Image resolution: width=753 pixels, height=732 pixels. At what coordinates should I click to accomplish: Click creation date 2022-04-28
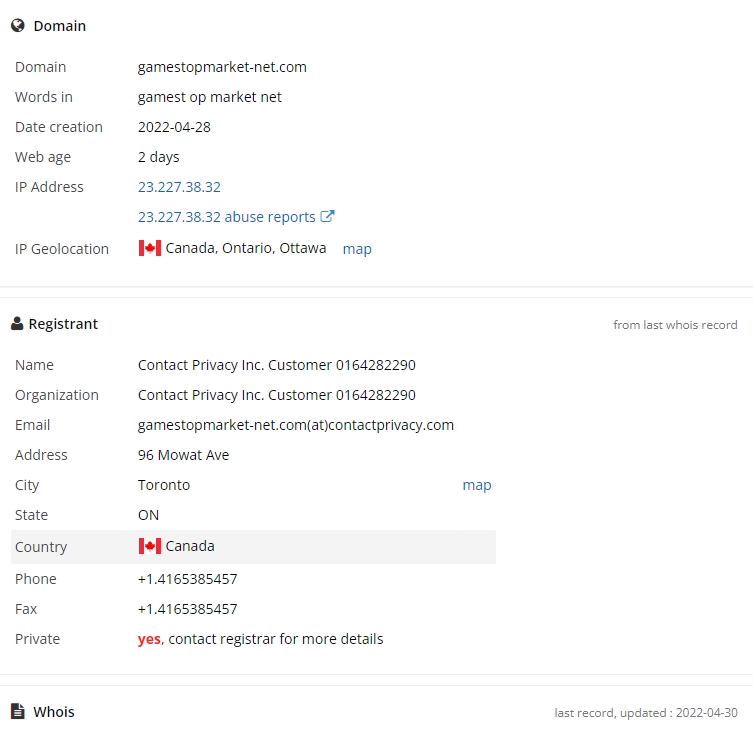pyautogui.click(x=174, y=127)
